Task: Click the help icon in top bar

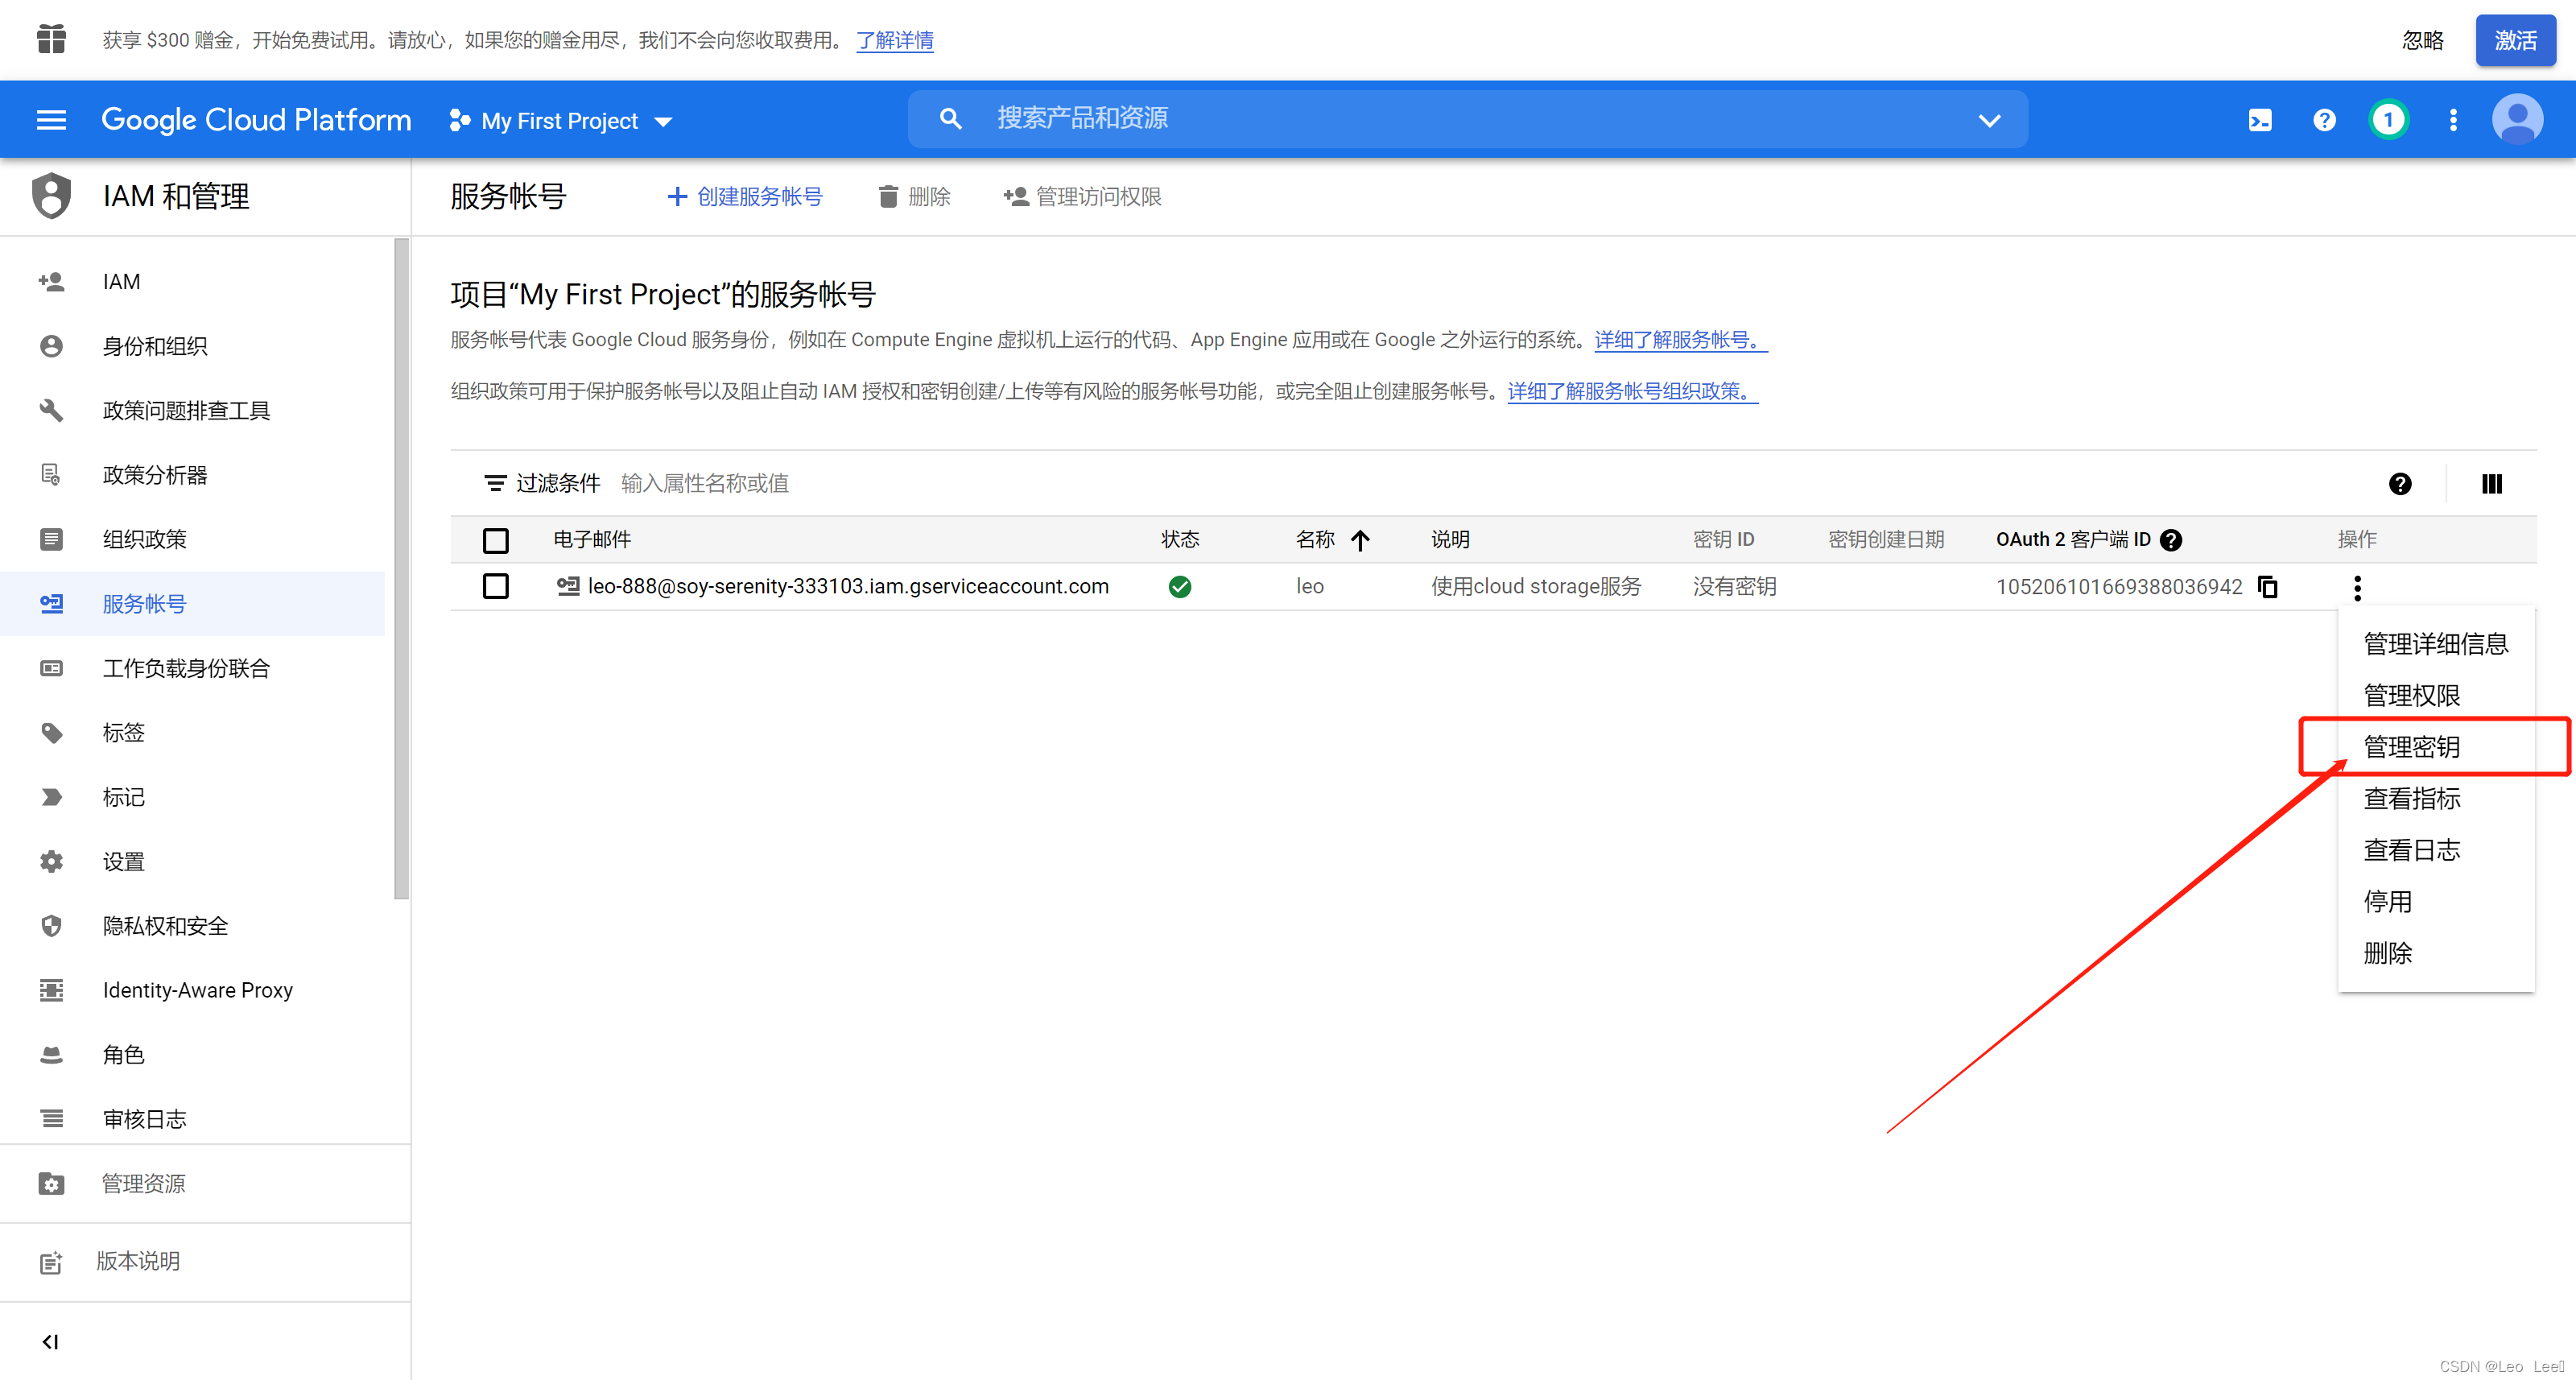Action: [2324, 120]
